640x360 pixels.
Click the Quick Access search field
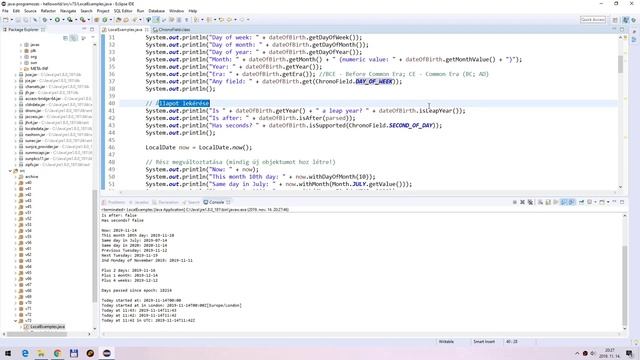click(x=593, y=20)
